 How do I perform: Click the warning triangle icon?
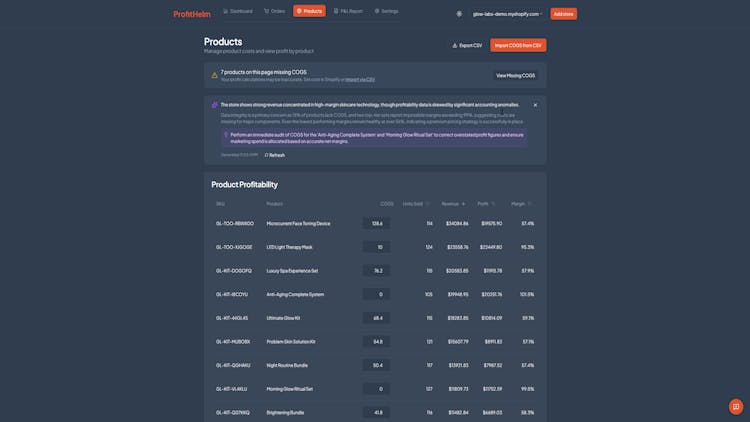[x=214, y=75]
